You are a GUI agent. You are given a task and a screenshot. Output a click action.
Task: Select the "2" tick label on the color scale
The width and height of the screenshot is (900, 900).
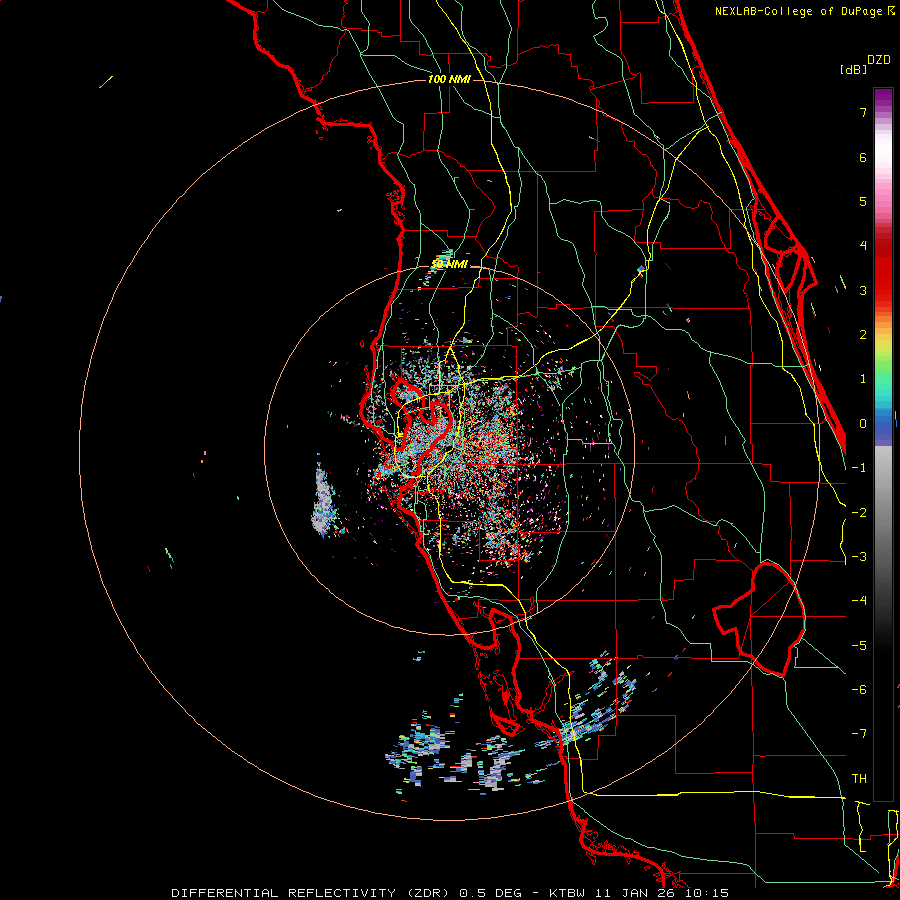(863, 335)
